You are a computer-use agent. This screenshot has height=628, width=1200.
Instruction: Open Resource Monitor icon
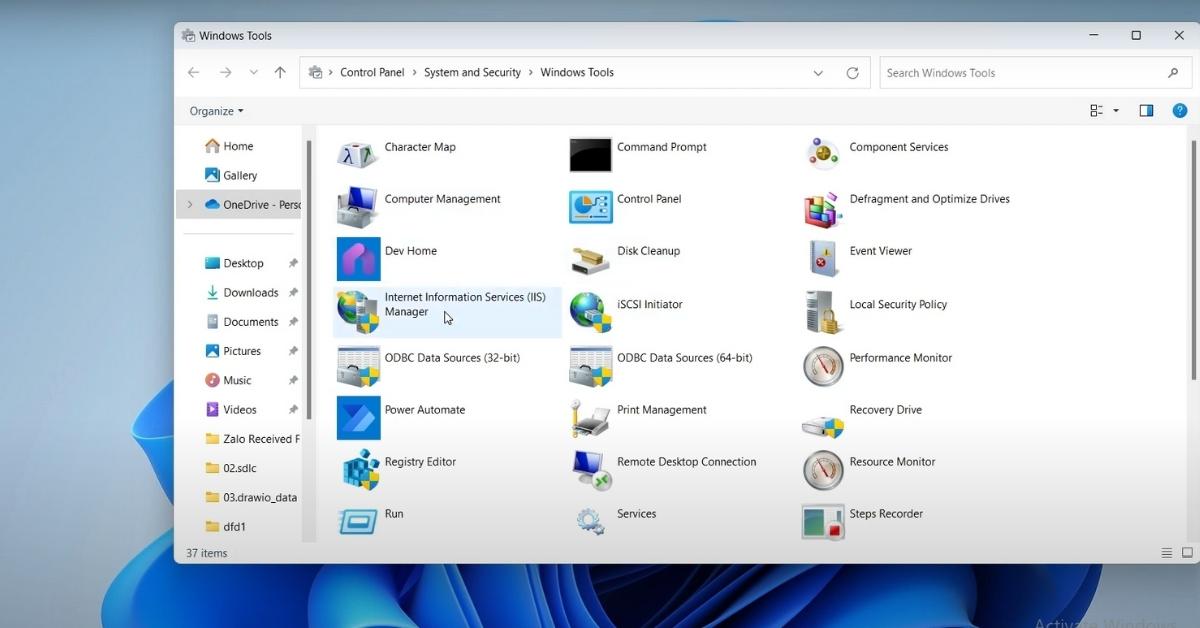[823, 470]
